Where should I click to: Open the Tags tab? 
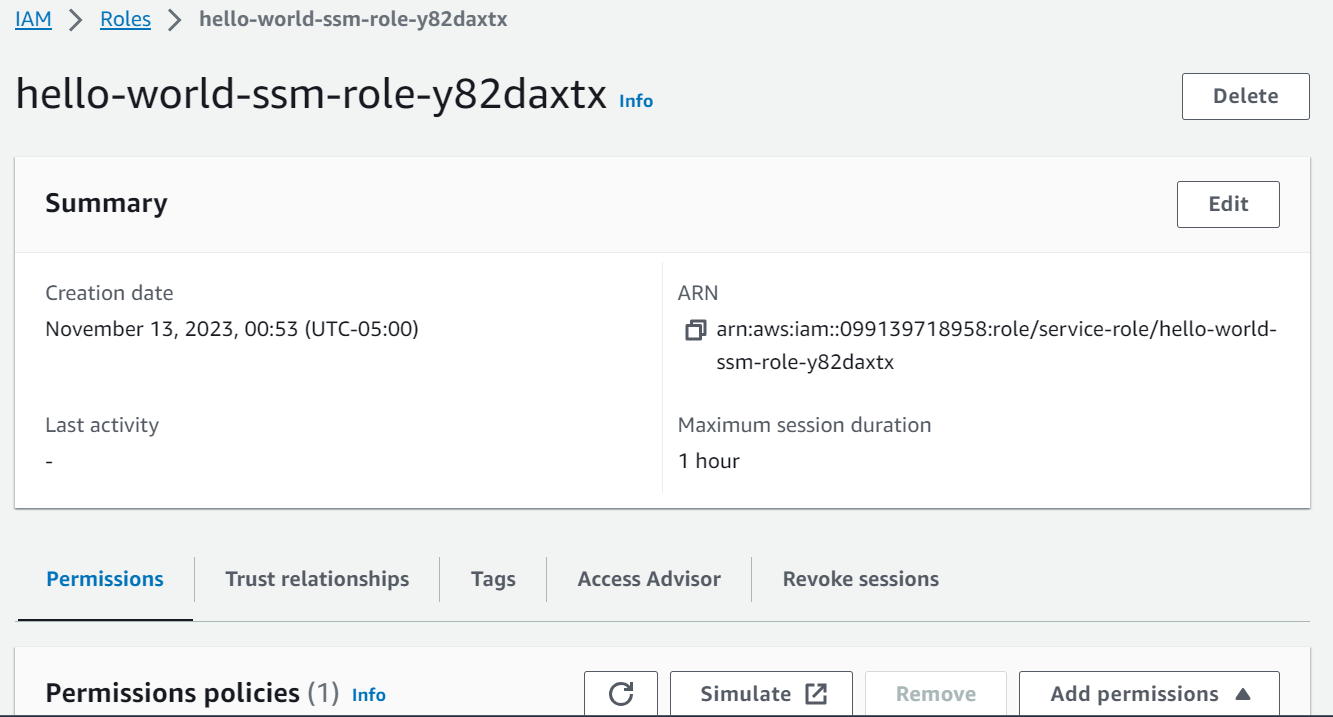pos(493,579)
